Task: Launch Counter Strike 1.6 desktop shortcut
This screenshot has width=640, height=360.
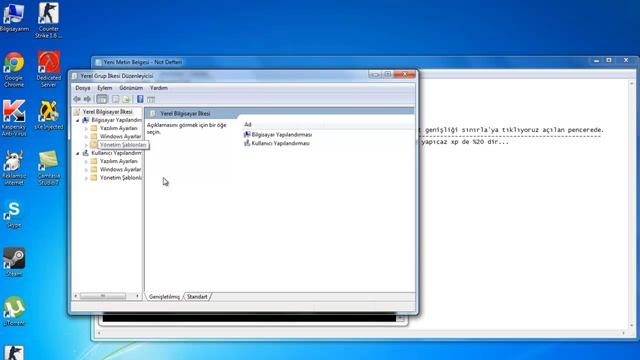Action: 48,20
